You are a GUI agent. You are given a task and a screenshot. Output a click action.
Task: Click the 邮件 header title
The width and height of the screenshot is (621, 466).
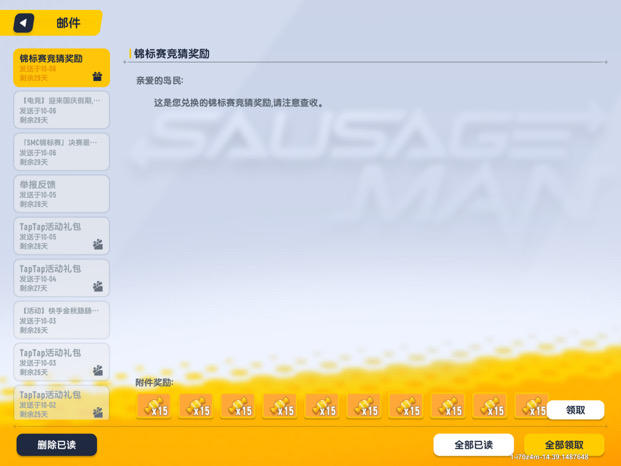point(68,23)
